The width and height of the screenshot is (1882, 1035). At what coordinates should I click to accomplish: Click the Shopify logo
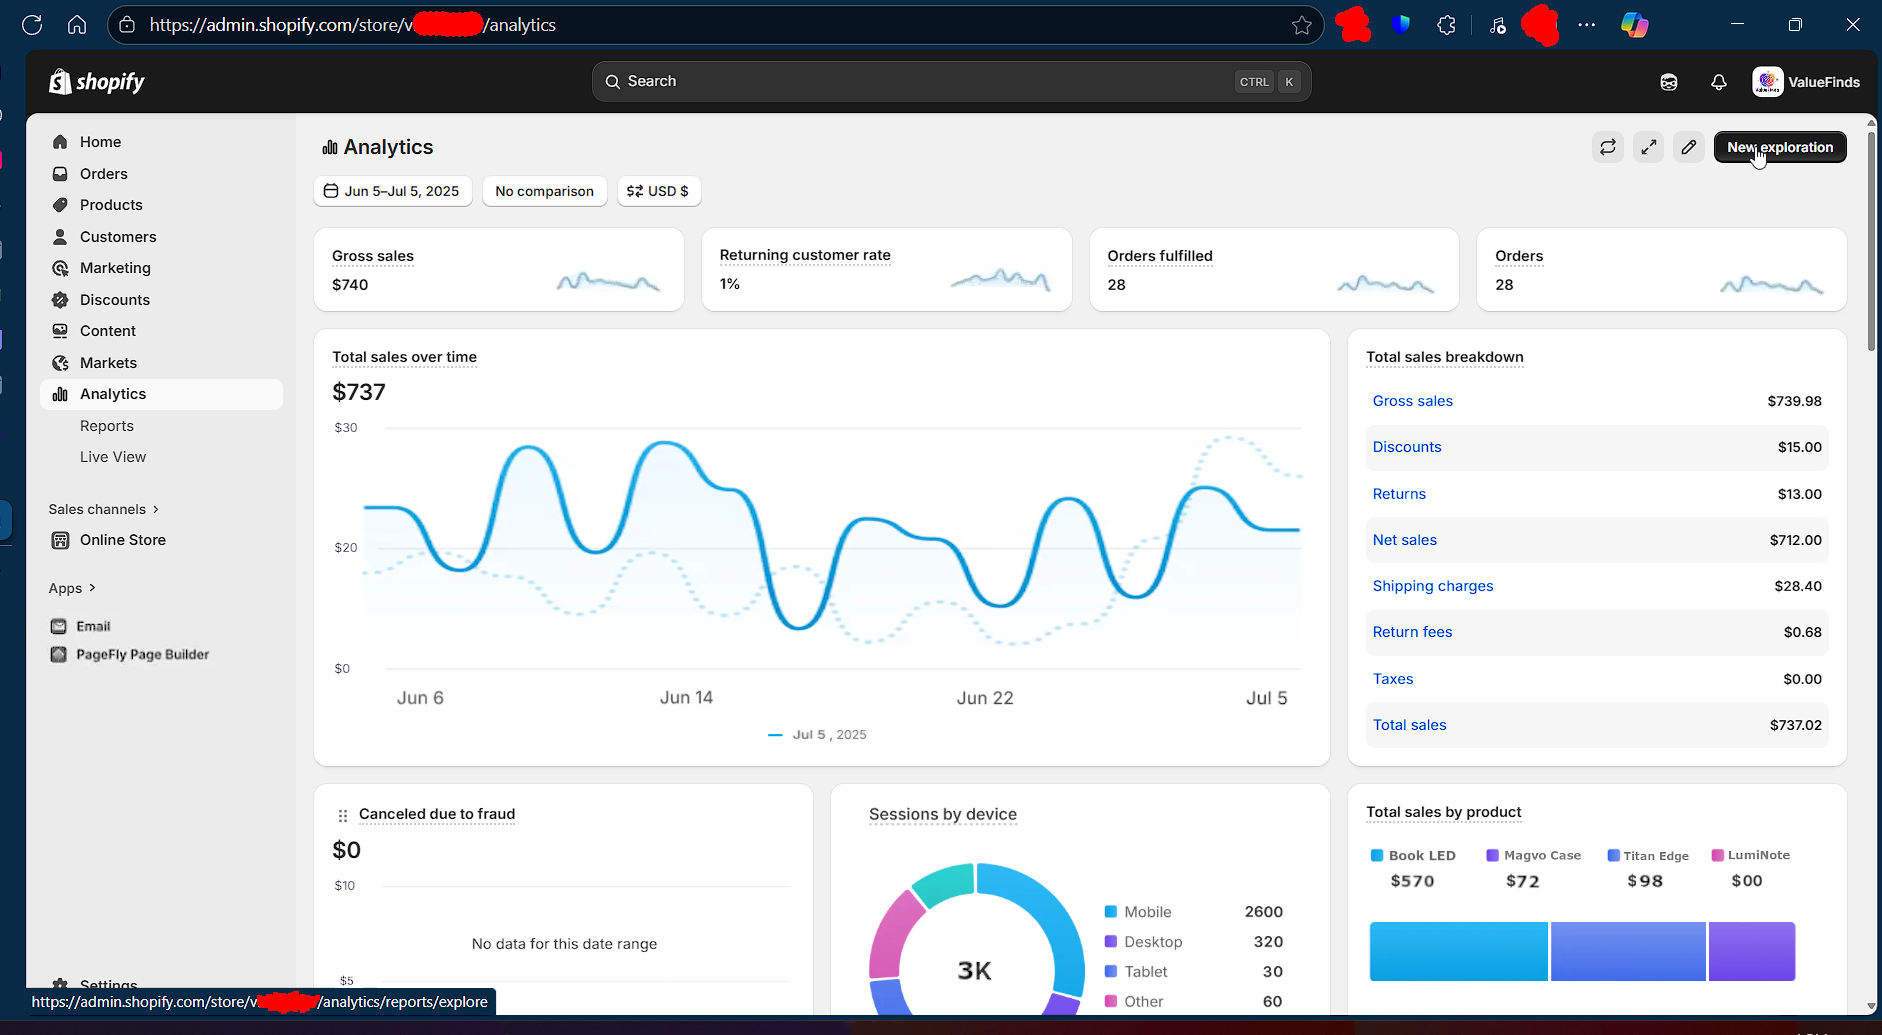pos(97,82)
